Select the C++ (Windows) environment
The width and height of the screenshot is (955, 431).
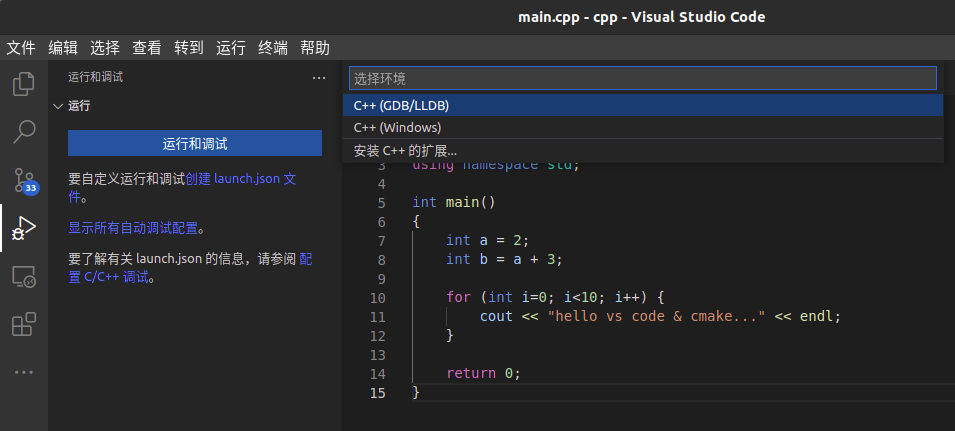point(643,128)
